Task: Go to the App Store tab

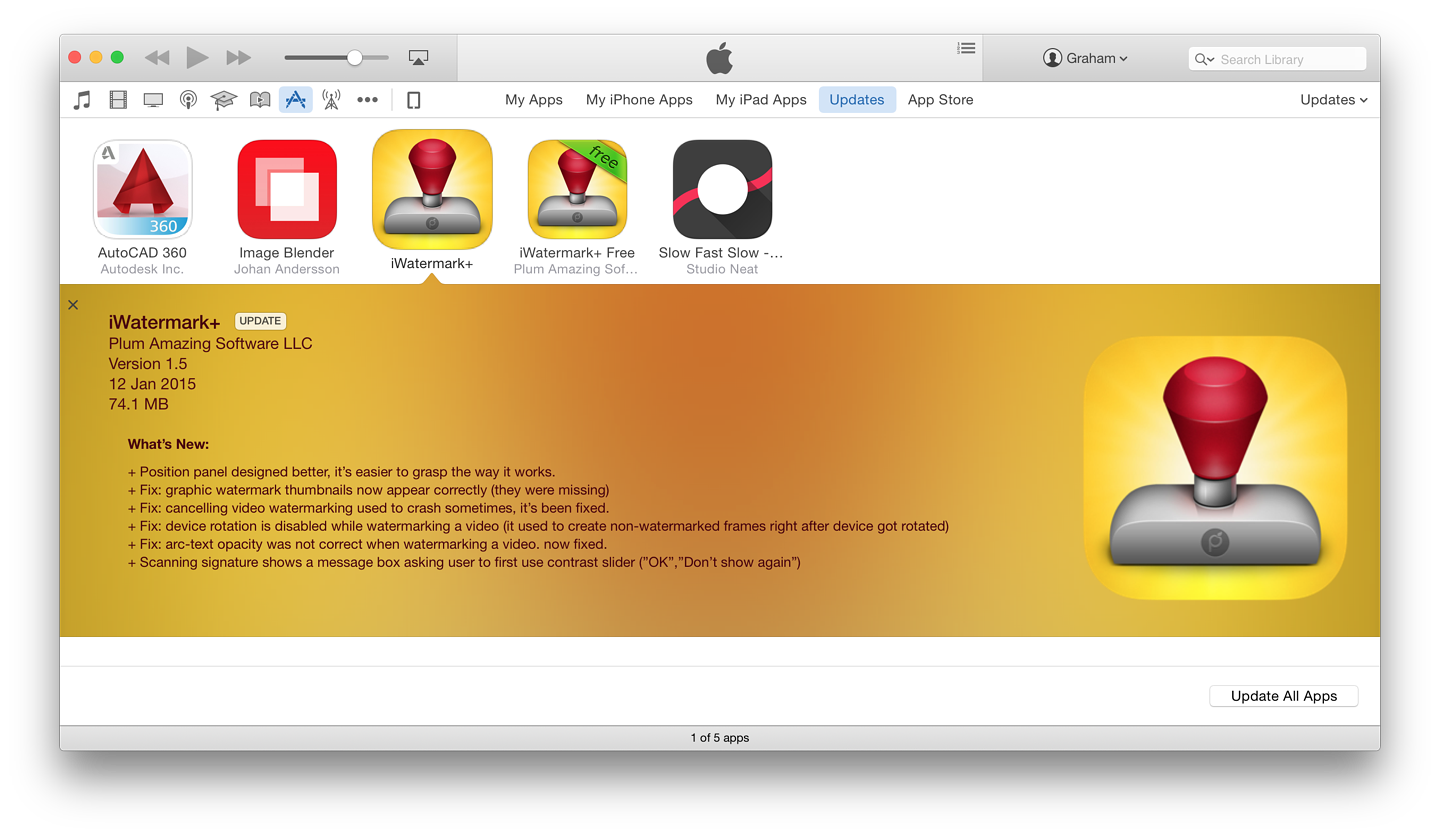Action: coord(940,100)
